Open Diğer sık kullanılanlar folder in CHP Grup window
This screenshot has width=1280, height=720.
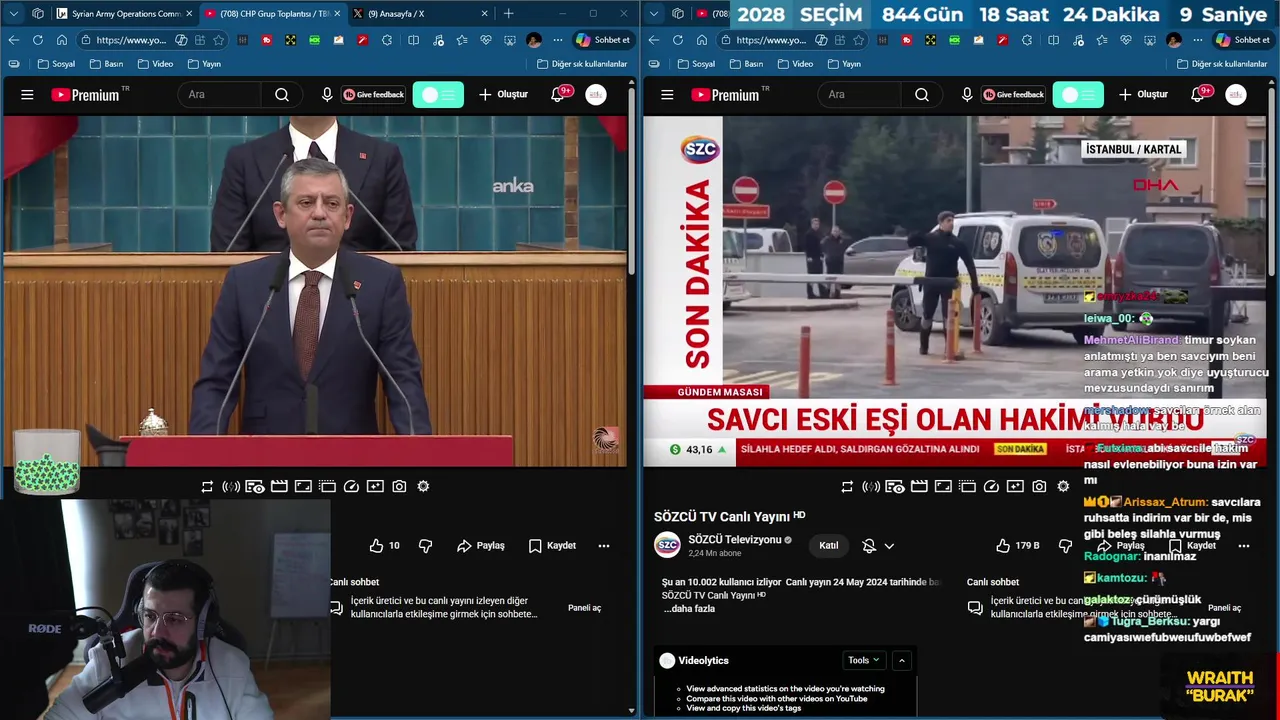pos(582,64)
